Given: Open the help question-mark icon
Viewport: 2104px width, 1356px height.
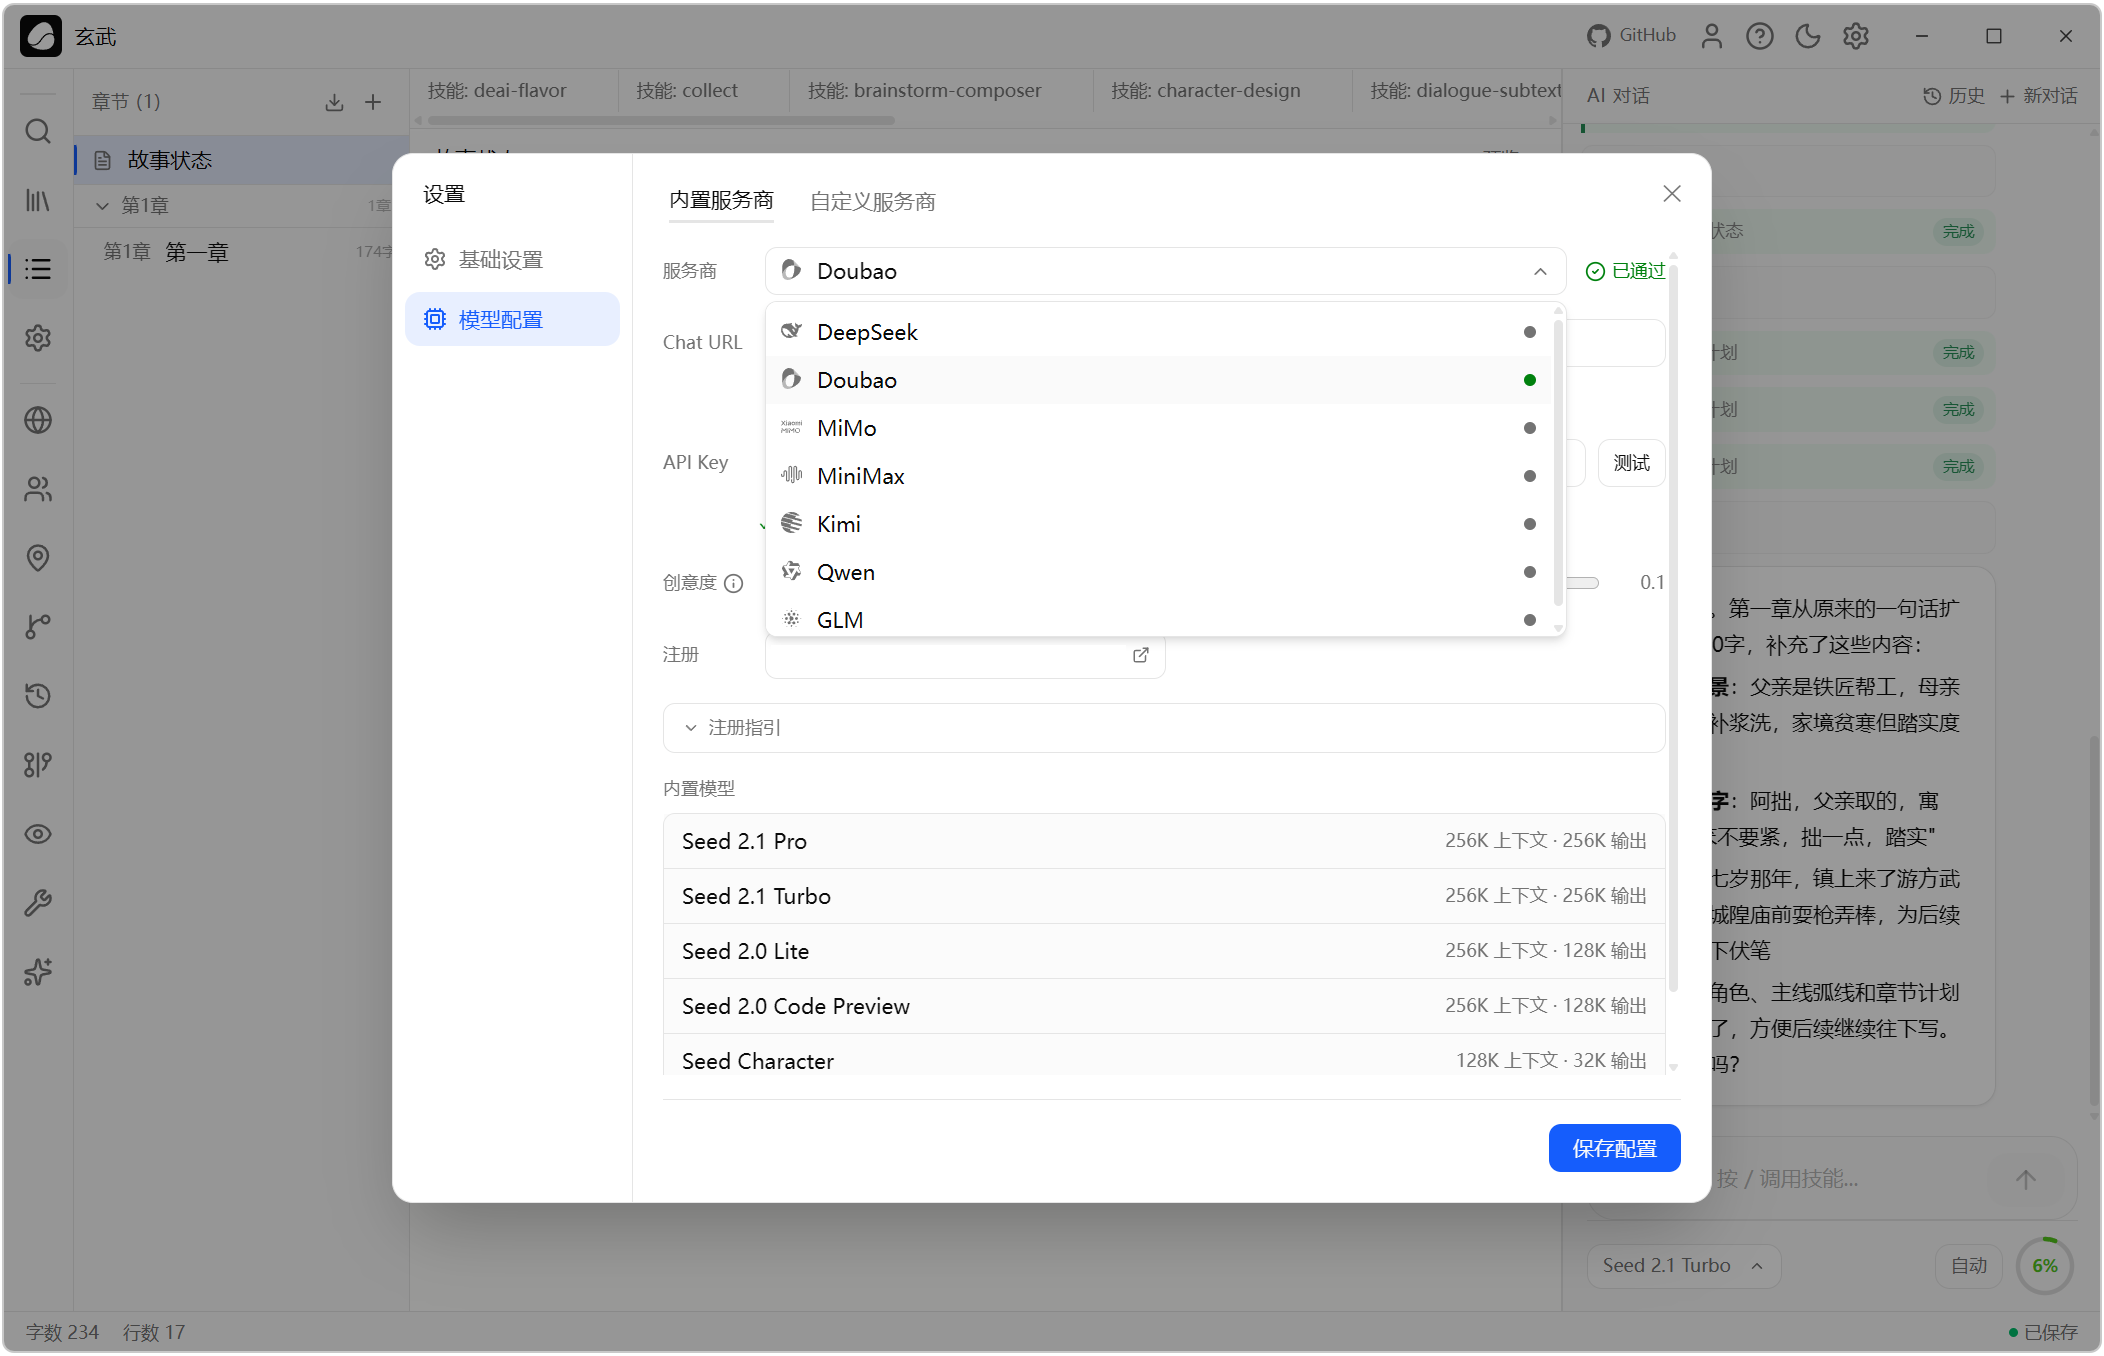Looking at the screenshot, I should pyautogui.click(x=1760, y=36).
